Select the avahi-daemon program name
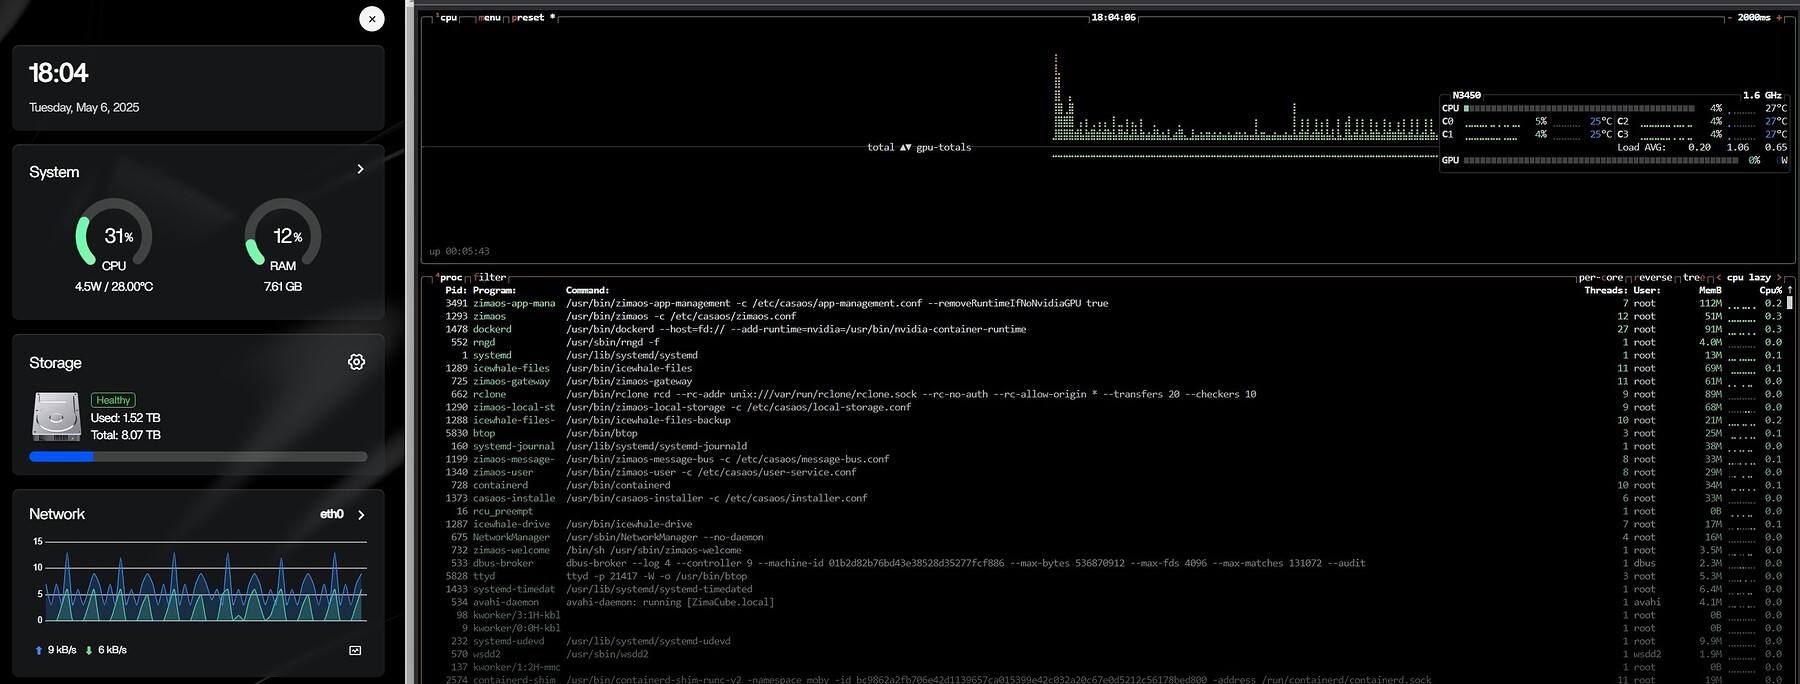This screenshot has height=684, width=1800. pyautogui.click(x=506, y=602)
